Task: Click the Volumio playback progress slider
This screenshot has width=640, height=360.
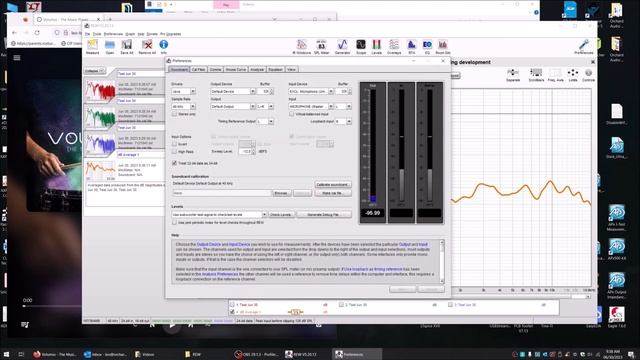Action: point(52,306)
